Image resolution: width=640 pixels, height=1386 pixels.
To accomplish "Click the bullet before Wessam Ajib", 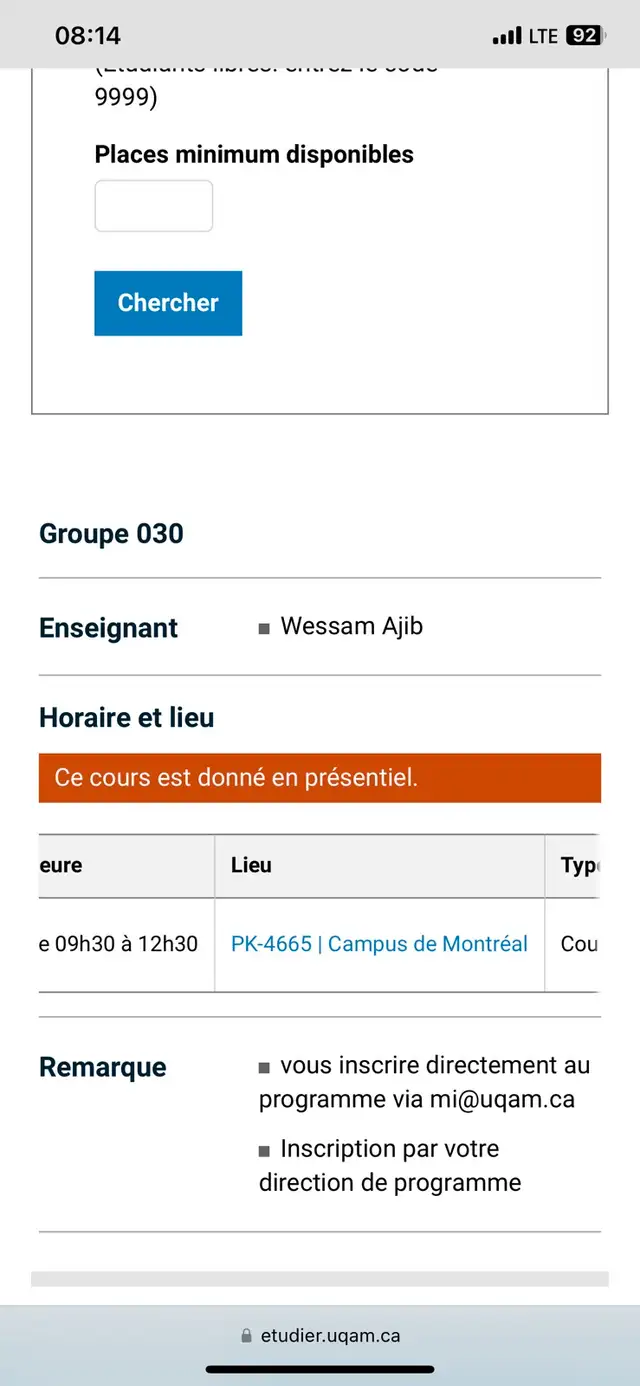I will click(x=264, y=629).
